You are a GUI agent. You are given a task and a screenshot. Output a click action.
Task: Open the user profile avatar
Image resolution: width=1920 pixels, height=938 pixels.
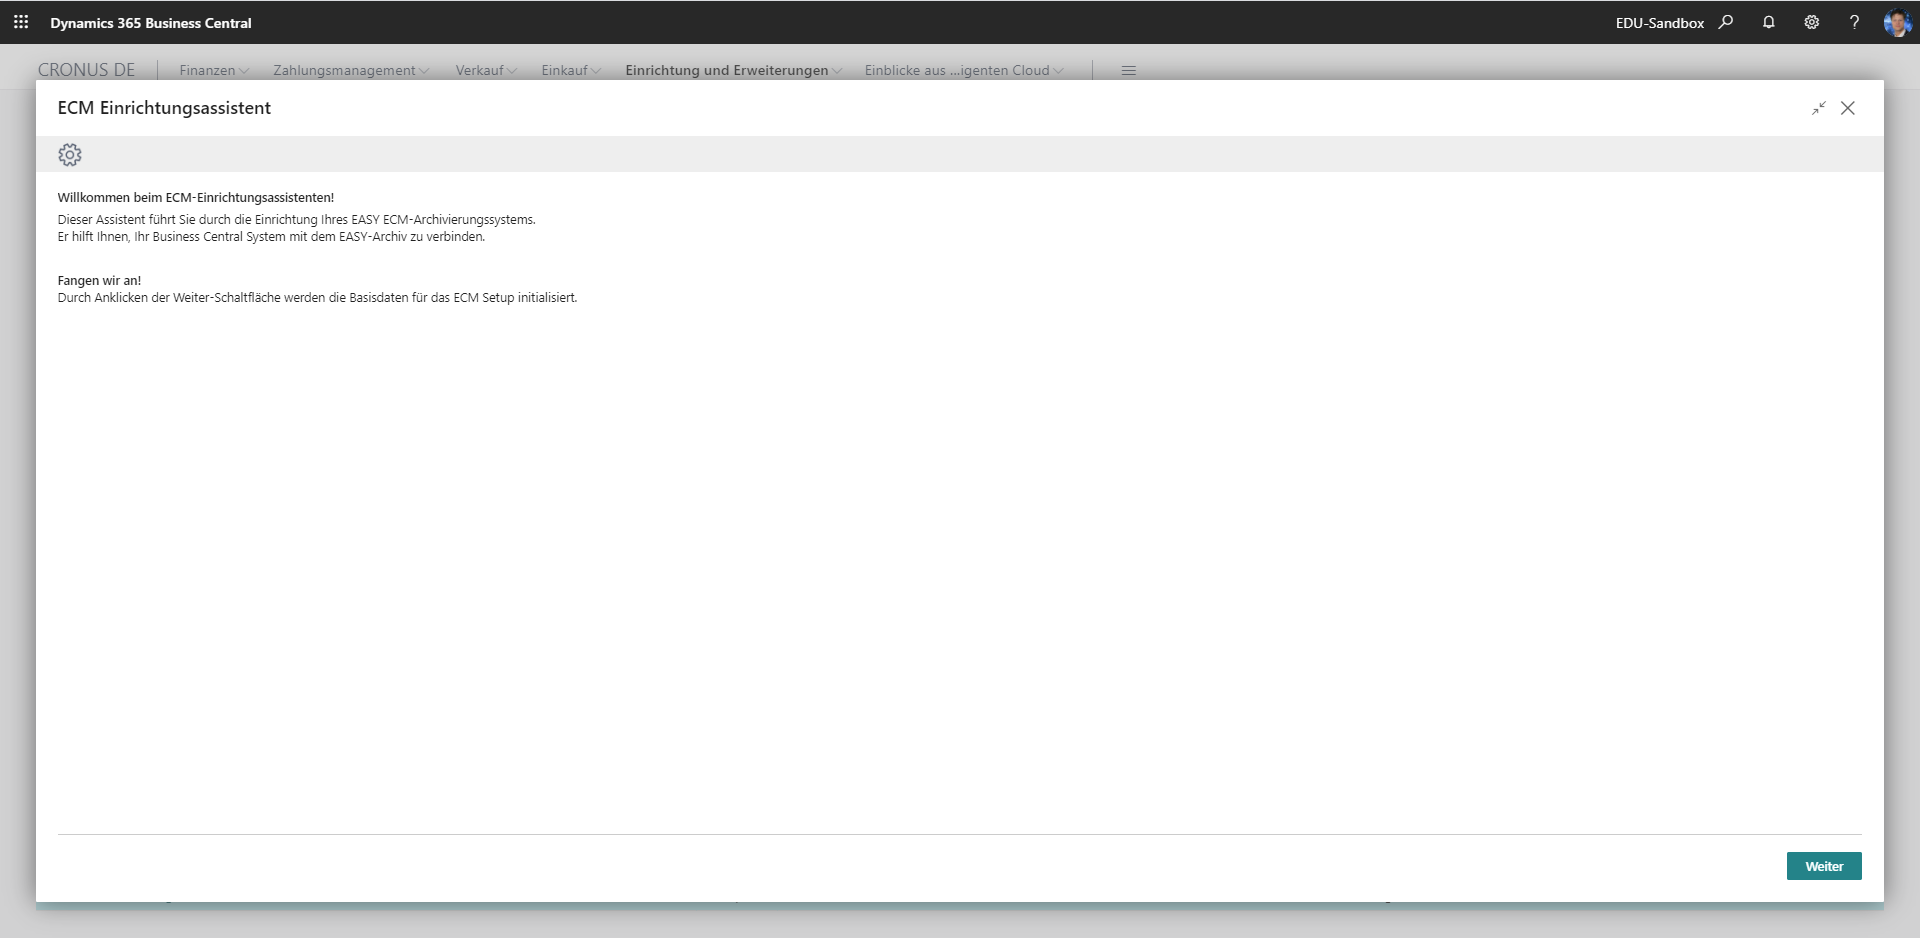coord(1897,22)
